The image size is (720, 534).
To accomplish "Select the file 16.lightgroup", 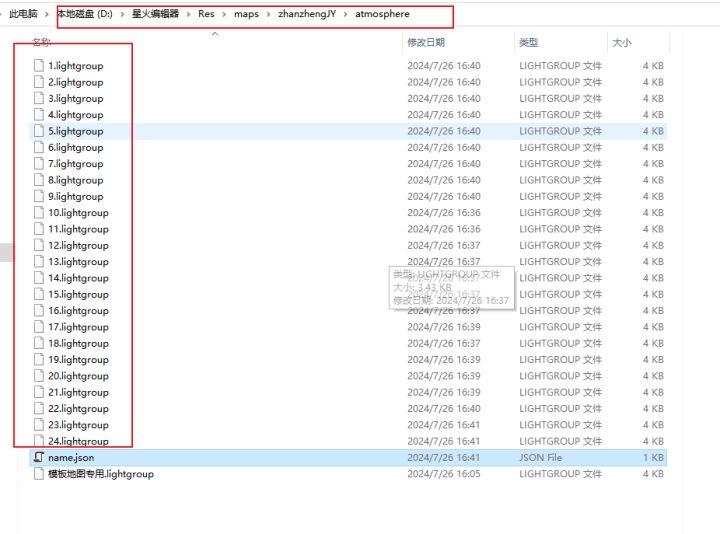I will click(x=79, y=311).
